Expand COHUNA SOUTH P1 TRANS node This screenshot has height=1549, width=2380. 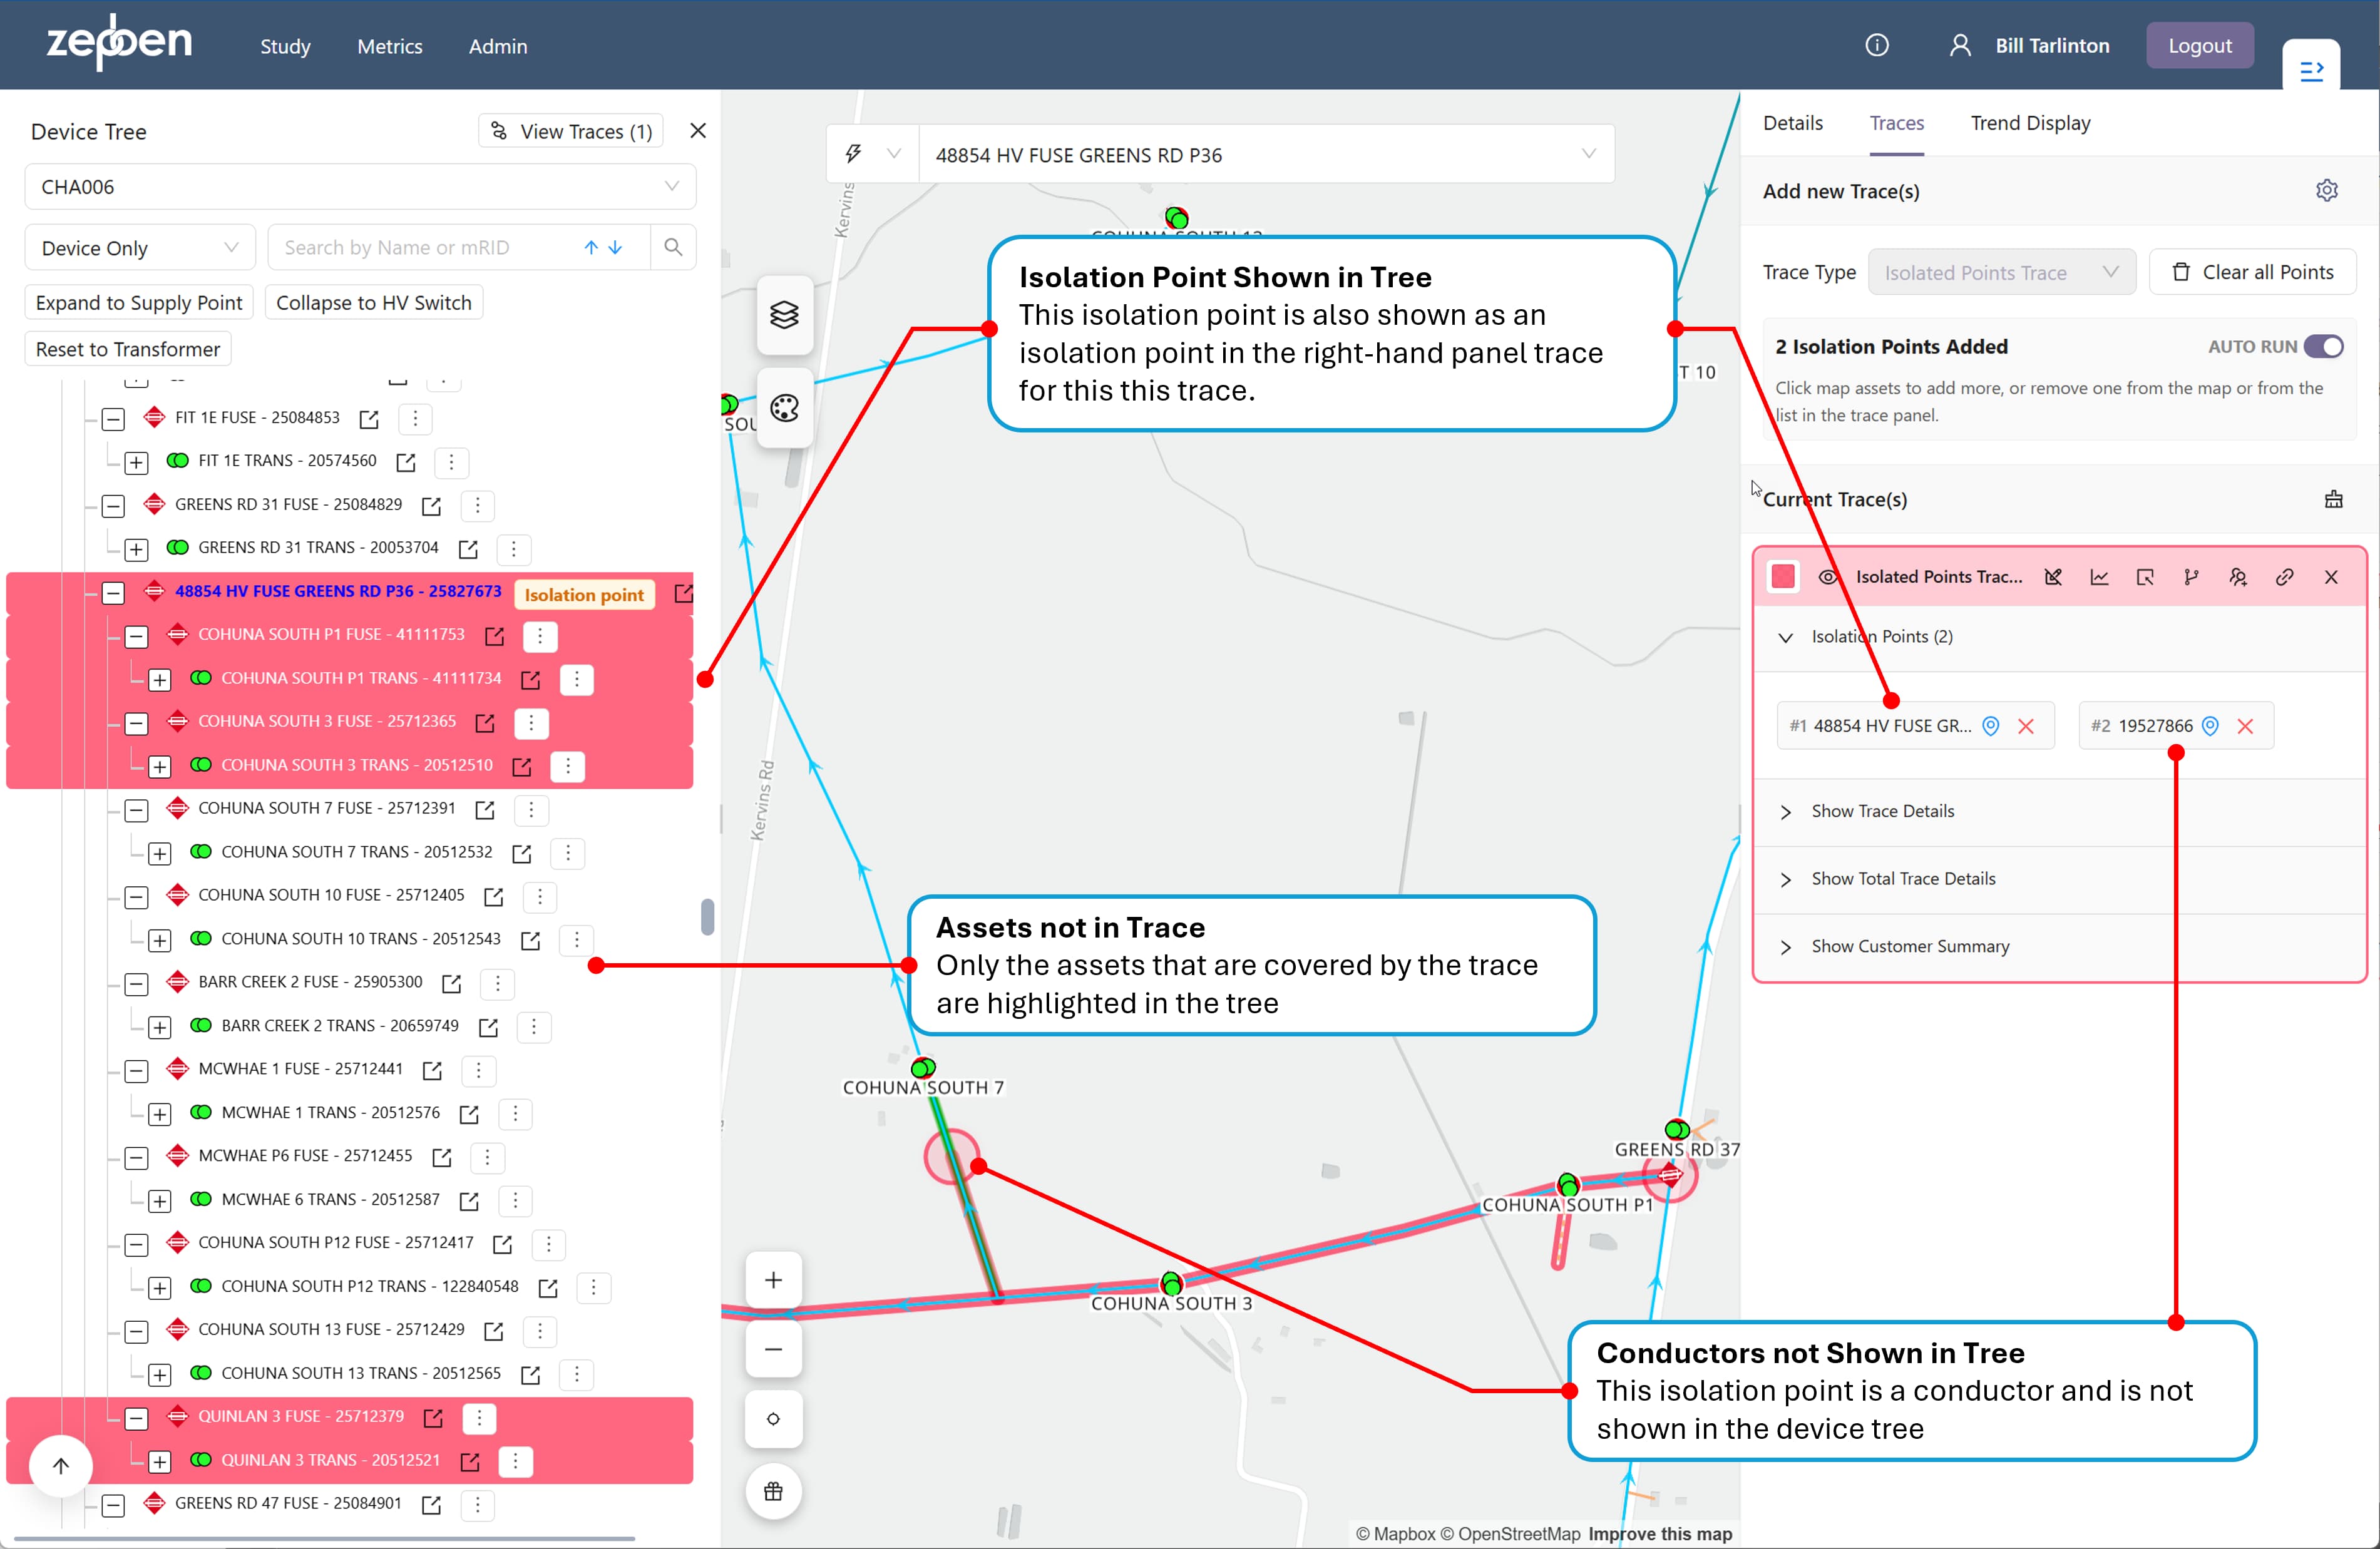[159, 680]
